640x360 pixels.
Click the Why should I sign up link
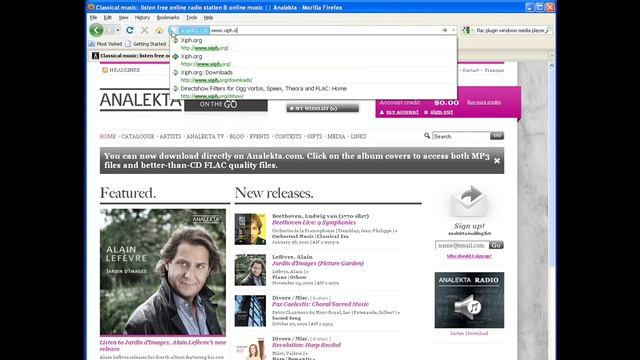[469, 256]
